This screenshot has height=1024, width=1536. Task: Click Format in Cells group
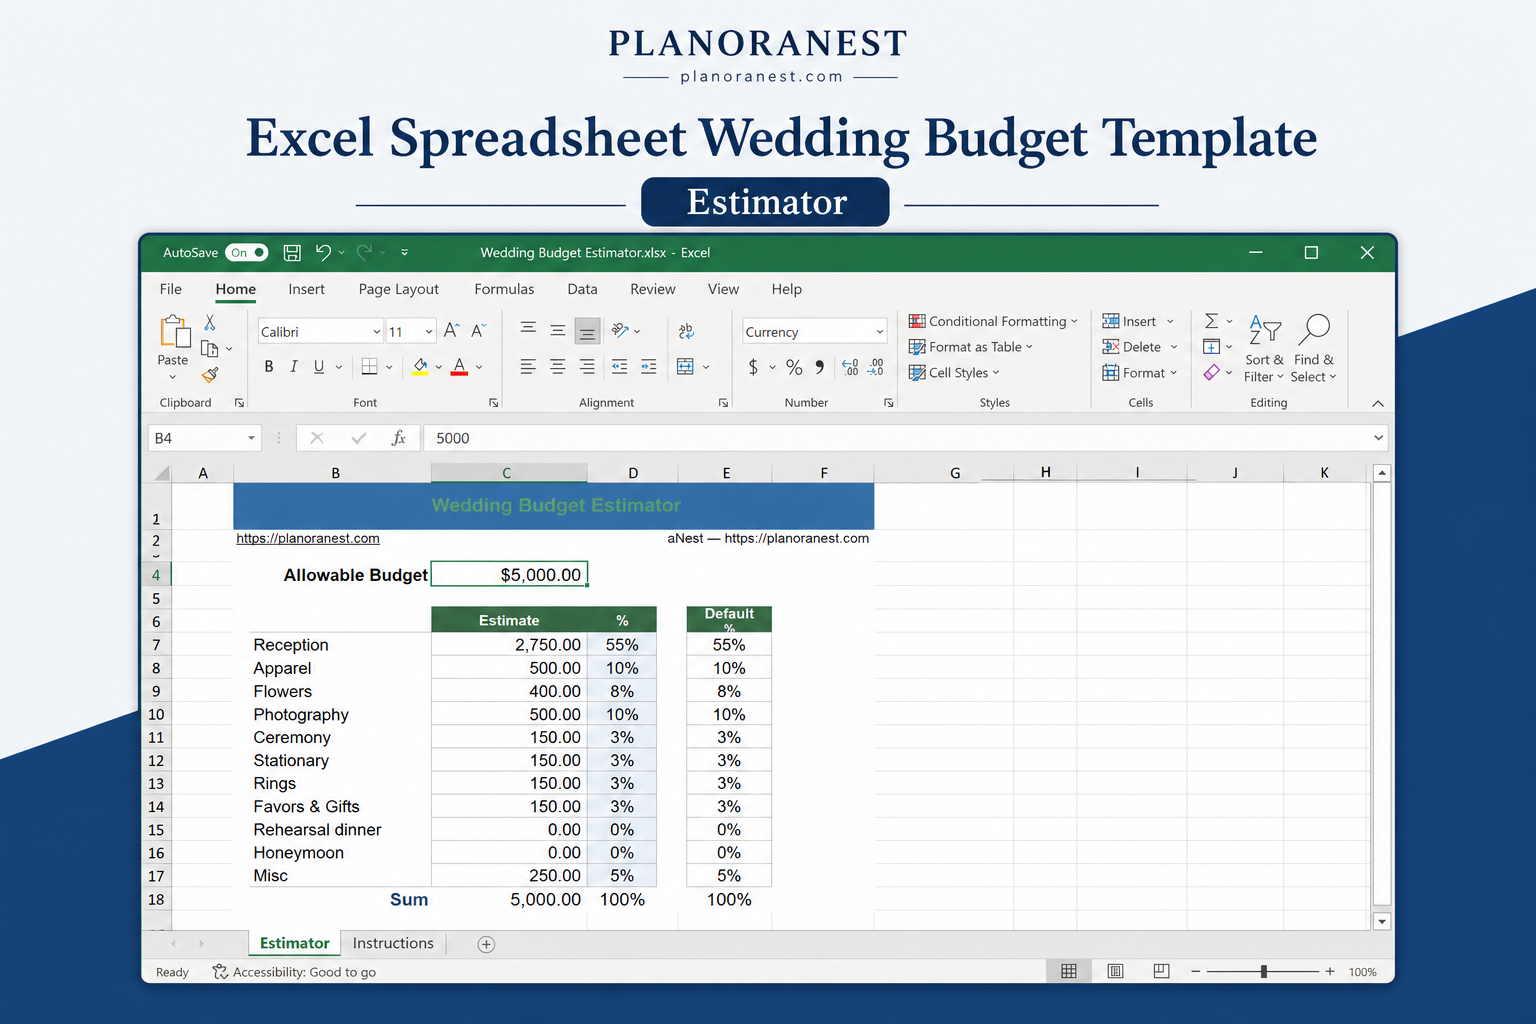1140,373
